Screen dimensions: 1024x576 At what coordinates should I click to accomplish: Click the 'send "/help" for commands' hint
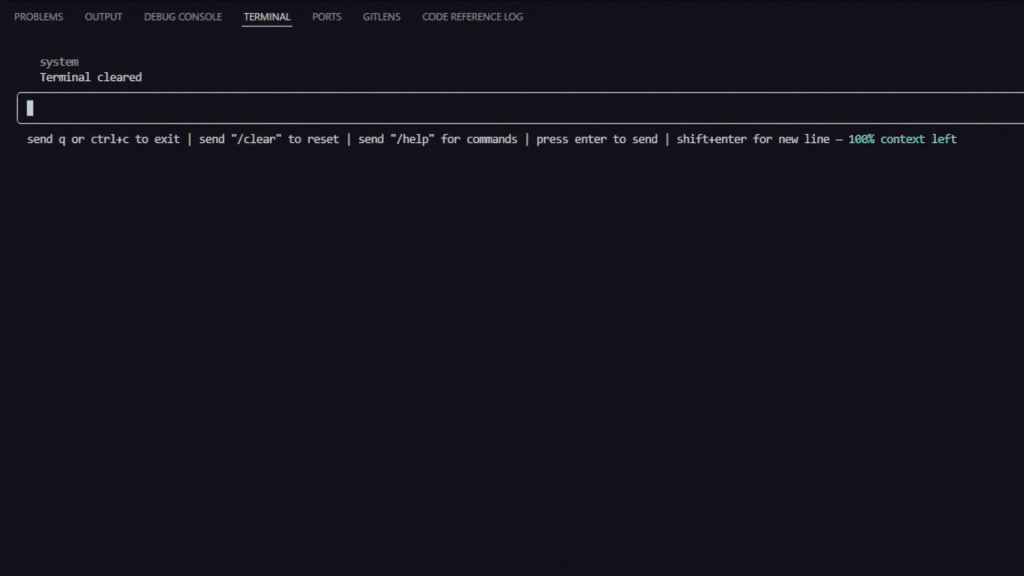coord(438,139)
